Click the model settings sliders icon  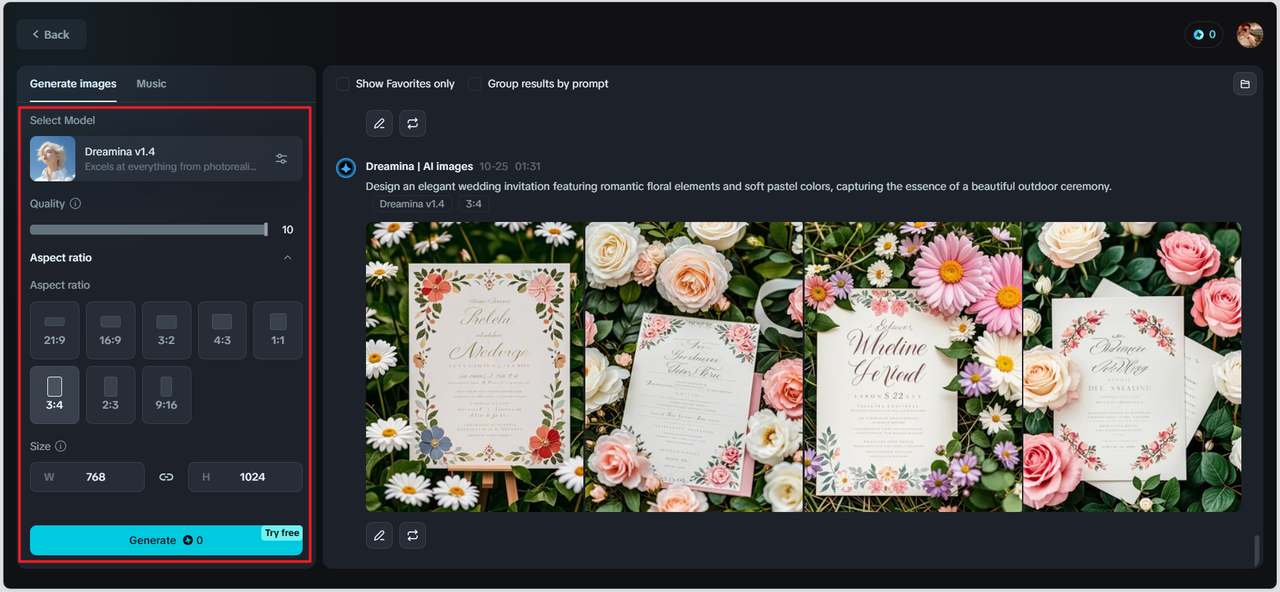[281, 159]
